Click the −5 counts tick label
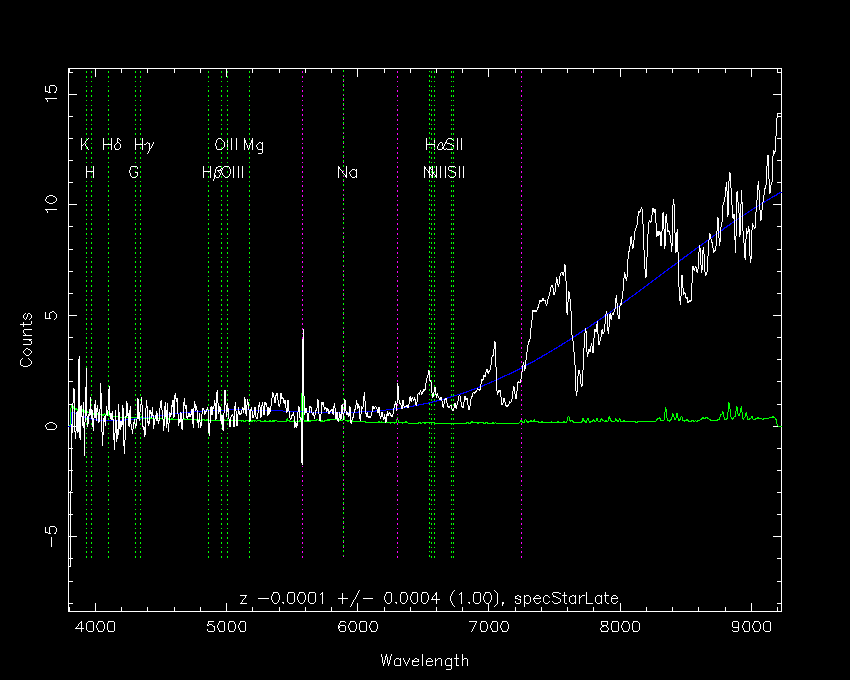850x680 pixels. 50,536
